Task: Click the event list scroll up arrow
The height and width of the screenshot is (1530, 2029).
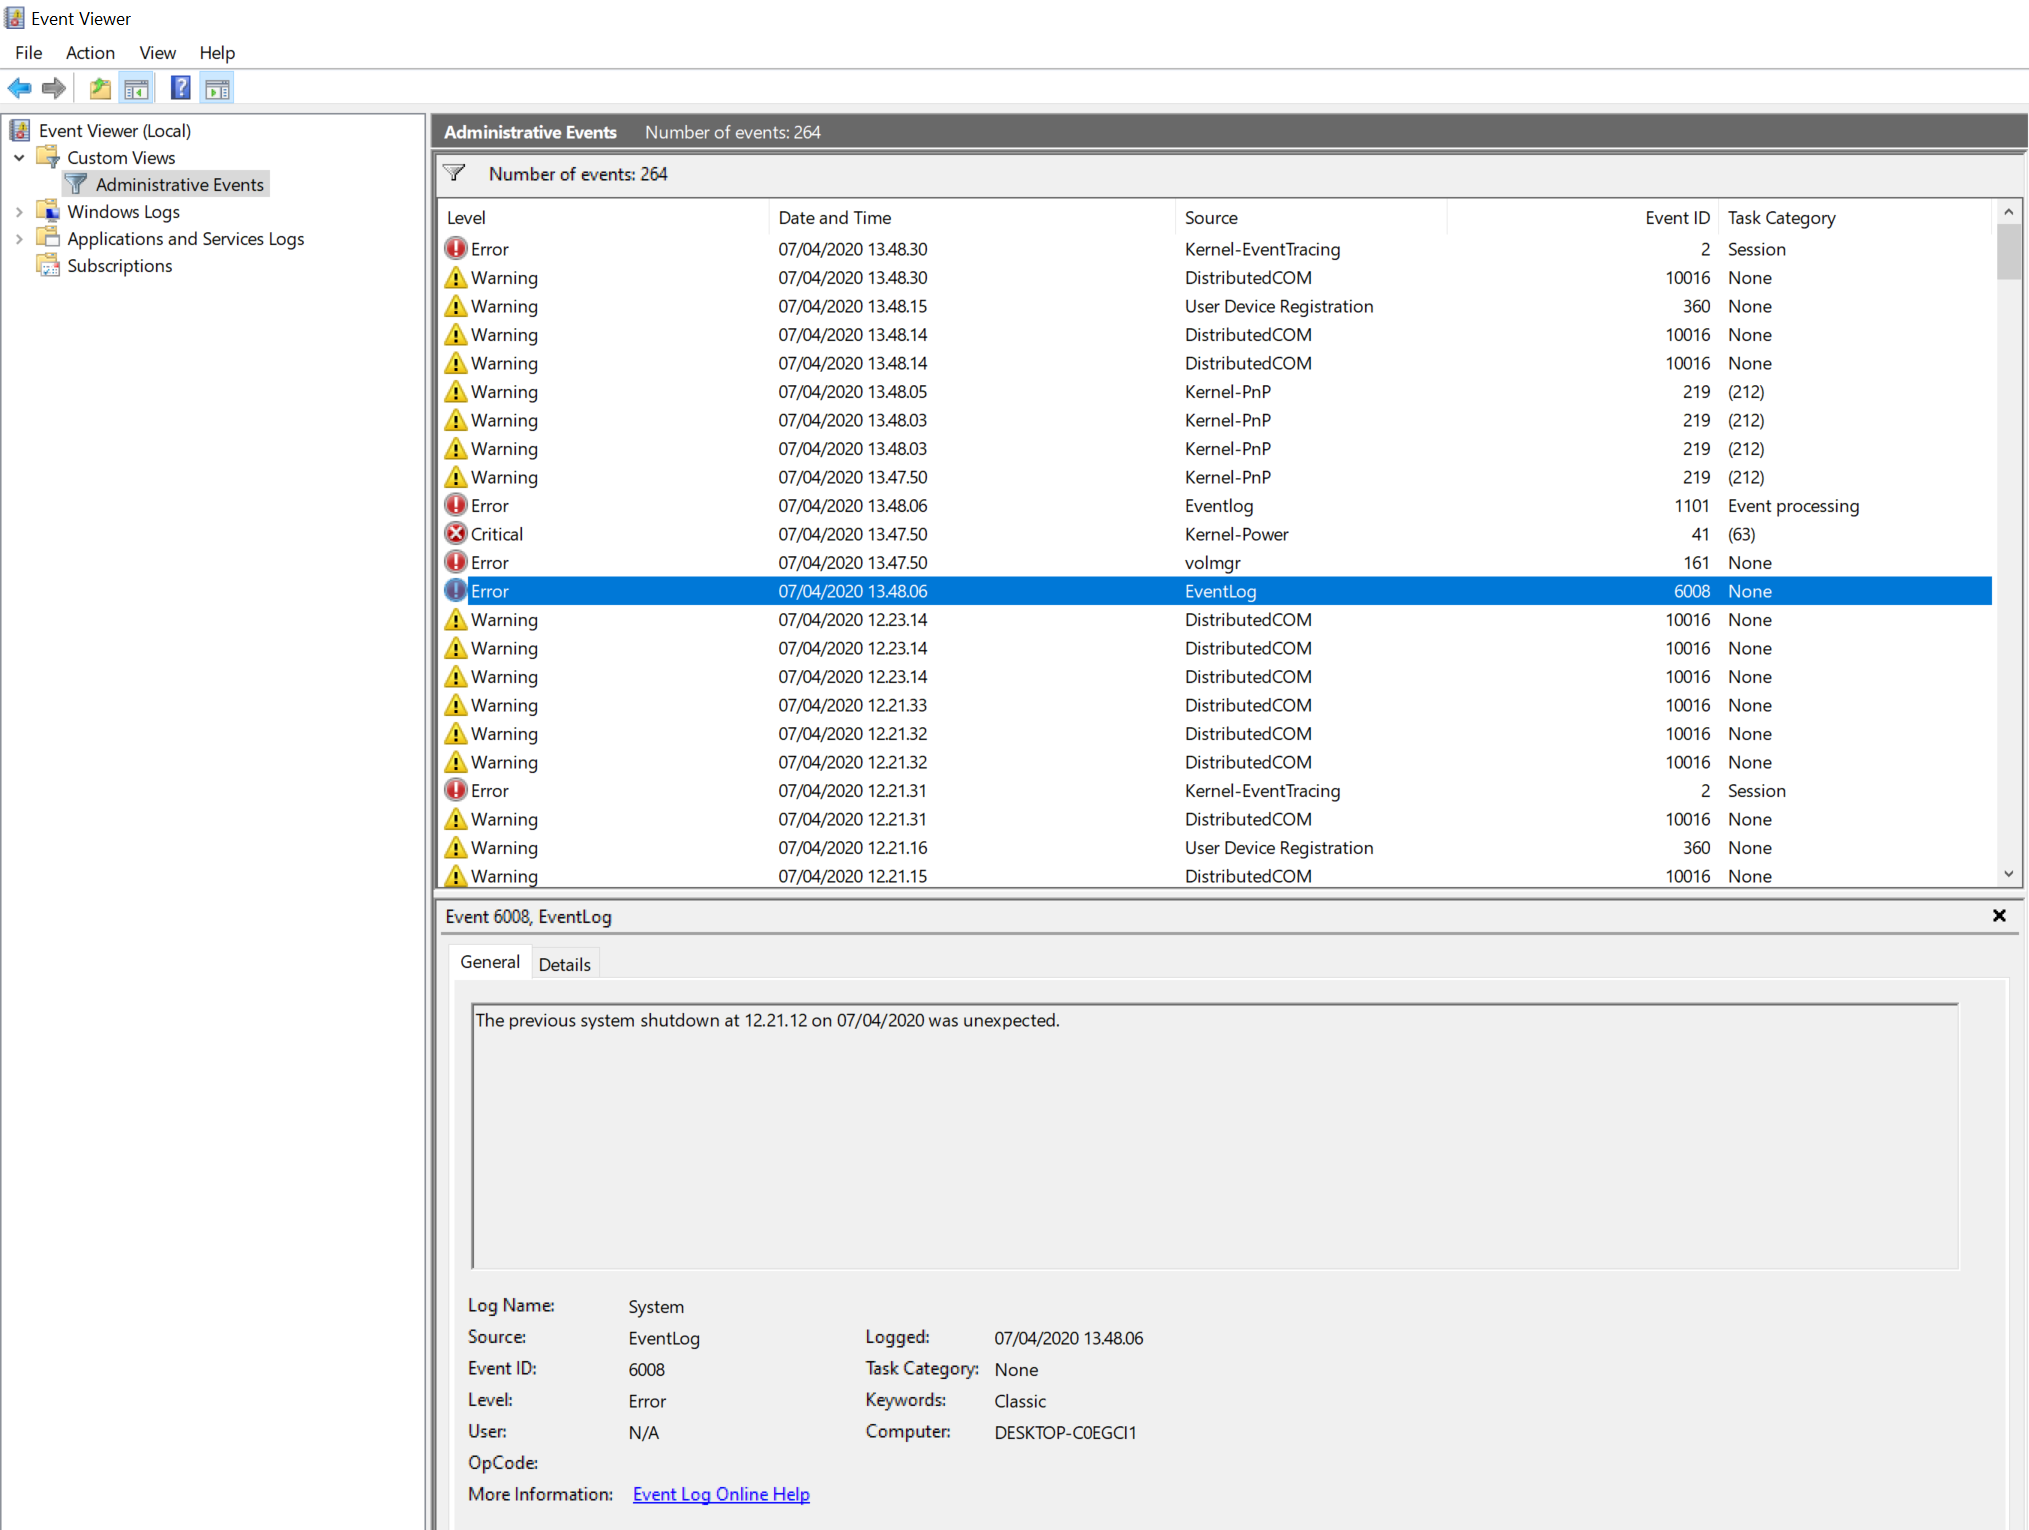Action: pos(2008,211)
